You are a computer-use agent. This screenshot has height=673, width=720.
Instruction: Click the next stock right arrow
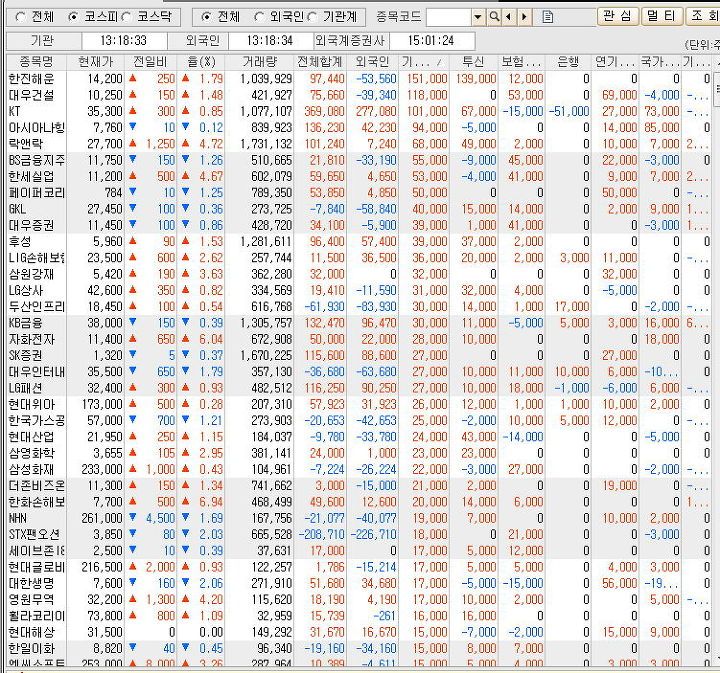click(x=524, y=17)
